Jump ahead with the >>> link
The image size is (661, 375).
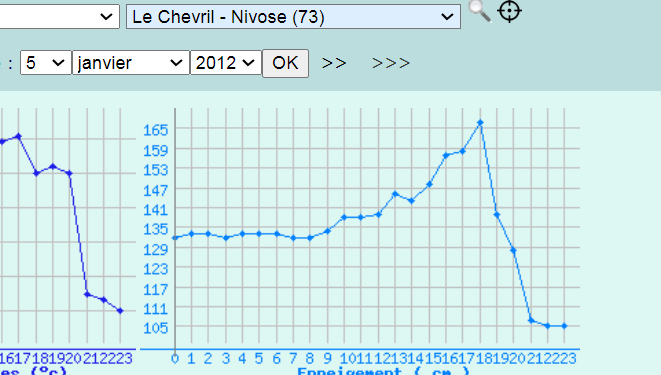(391, 63)
